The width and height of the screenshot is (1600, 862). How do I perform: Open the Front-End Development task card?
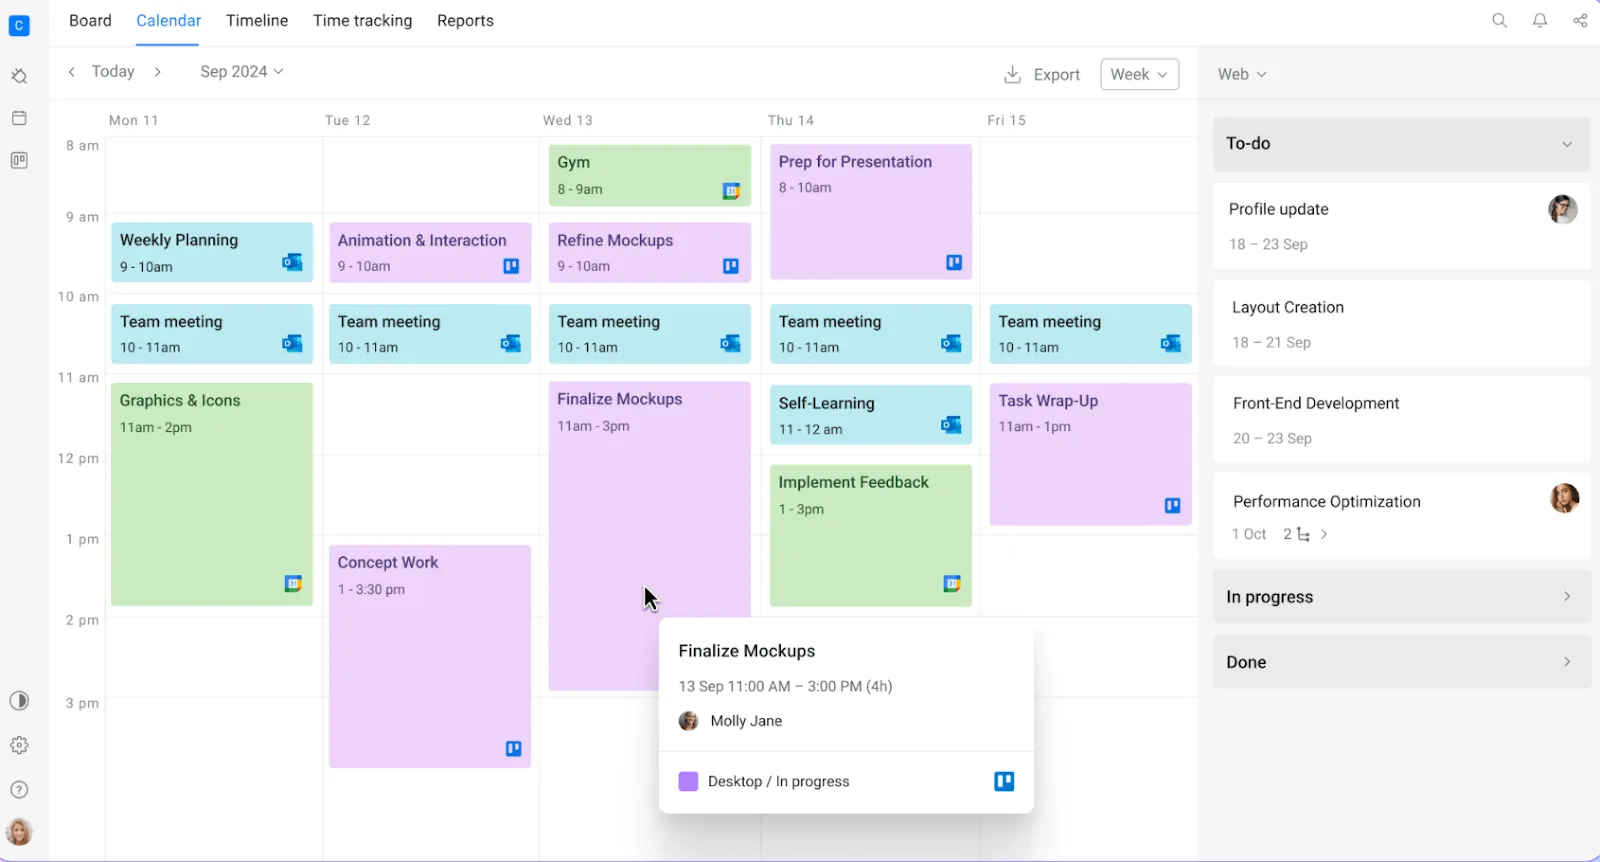1401,420
